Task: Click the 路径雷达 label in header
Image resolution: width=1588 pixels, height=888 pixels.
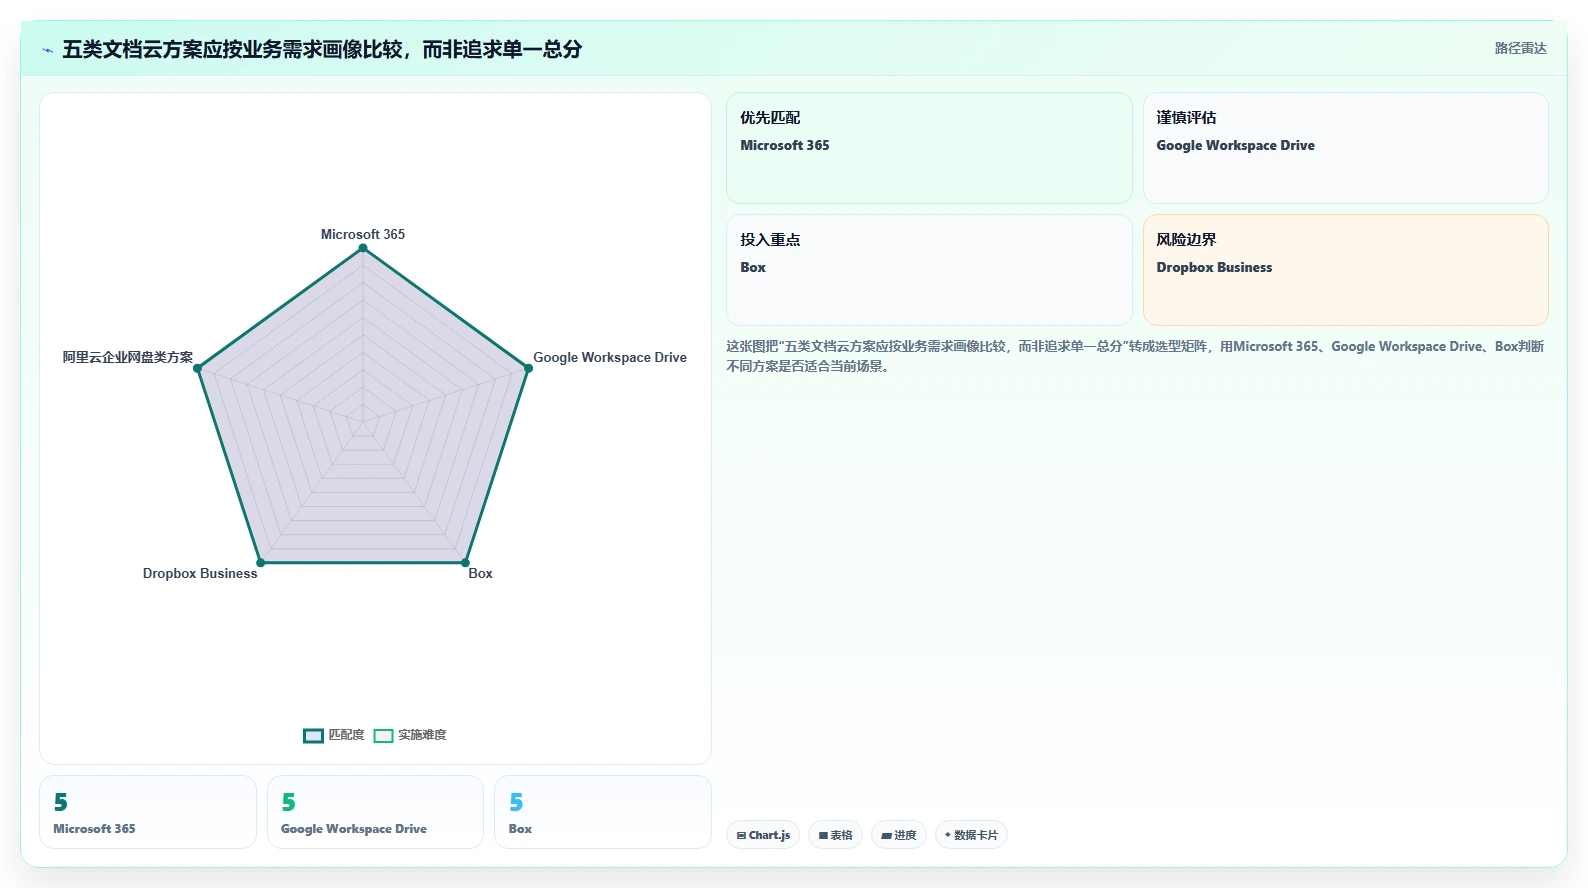Action: coord(1520,48)
